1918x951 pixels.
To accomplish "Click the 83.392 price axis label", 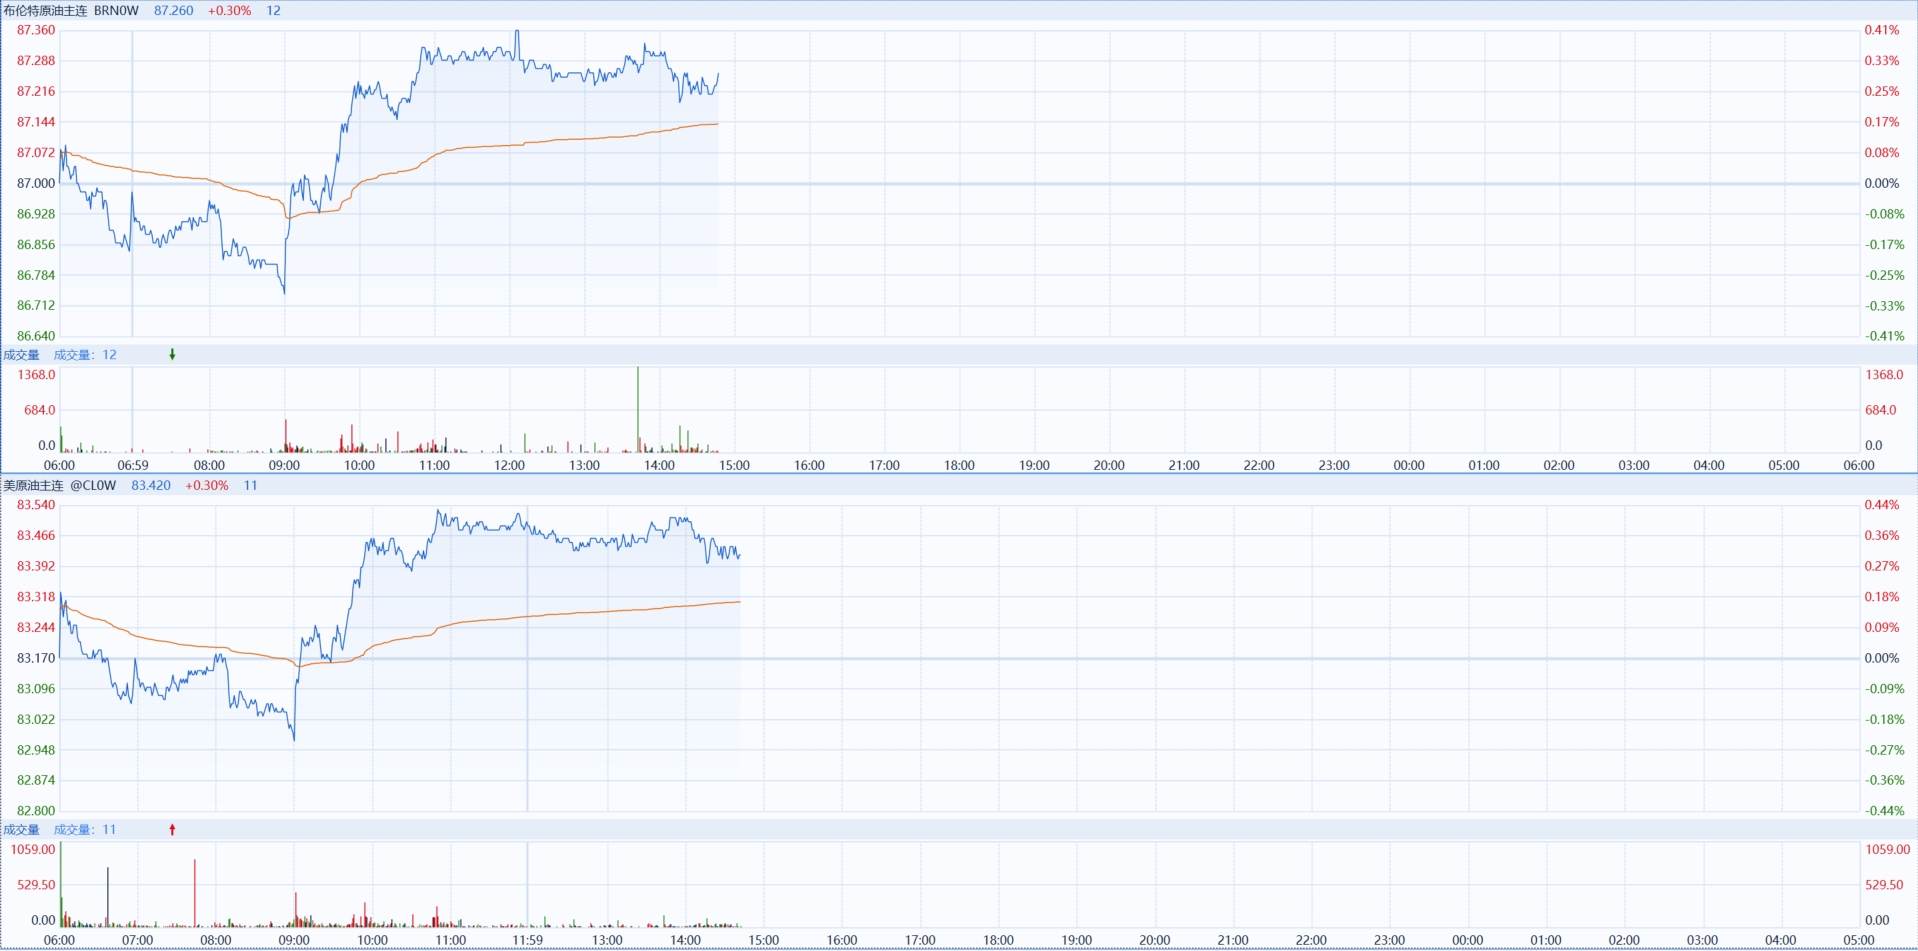I will [x=36, y=566].
